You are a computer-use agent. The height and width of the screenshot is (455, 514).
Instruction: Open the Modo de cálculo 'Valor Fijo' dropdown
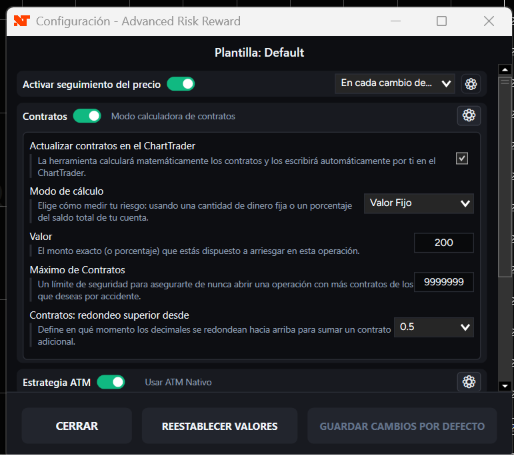pyautogui.click(x=419, y=203)
